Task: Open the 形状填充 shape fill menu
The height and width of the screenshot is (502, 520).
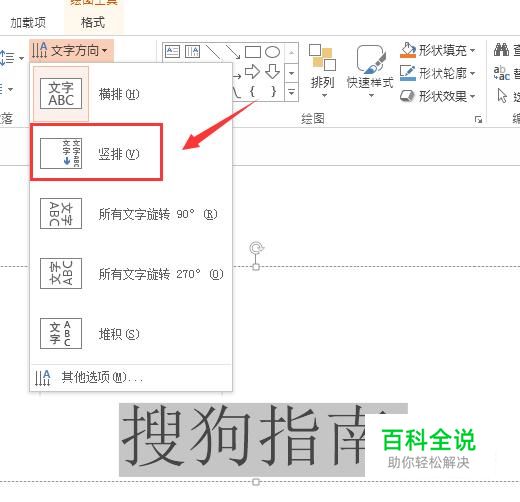Action: tap(438, 51)
